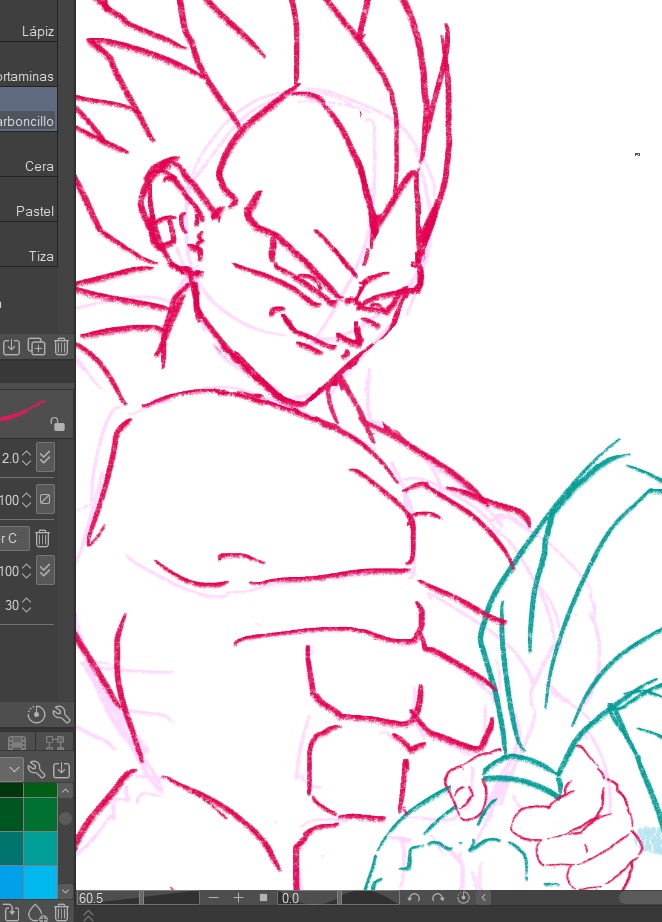Open sub tool detail wrench icon

coord(61,714)
